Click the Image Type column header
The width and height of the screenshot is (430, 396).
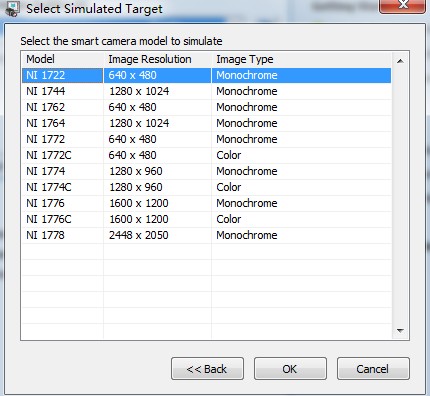[x=301, y=59]
